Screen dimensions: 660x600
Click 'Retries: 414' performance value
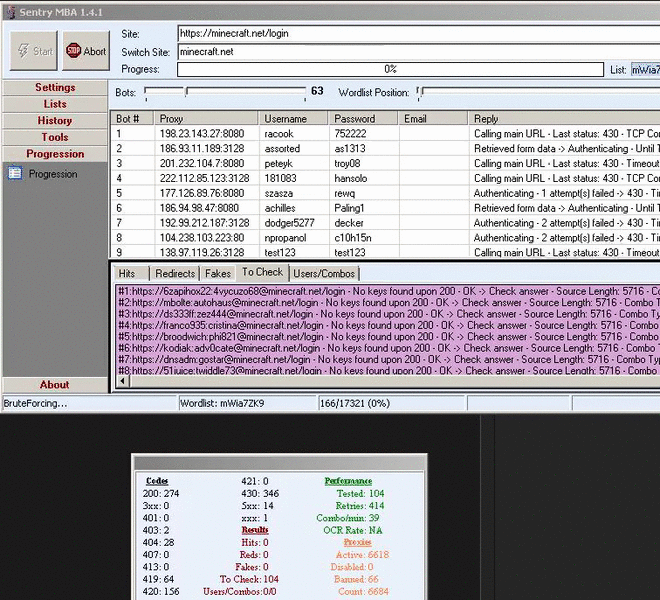pyautogui.click(x=360, y=505)
